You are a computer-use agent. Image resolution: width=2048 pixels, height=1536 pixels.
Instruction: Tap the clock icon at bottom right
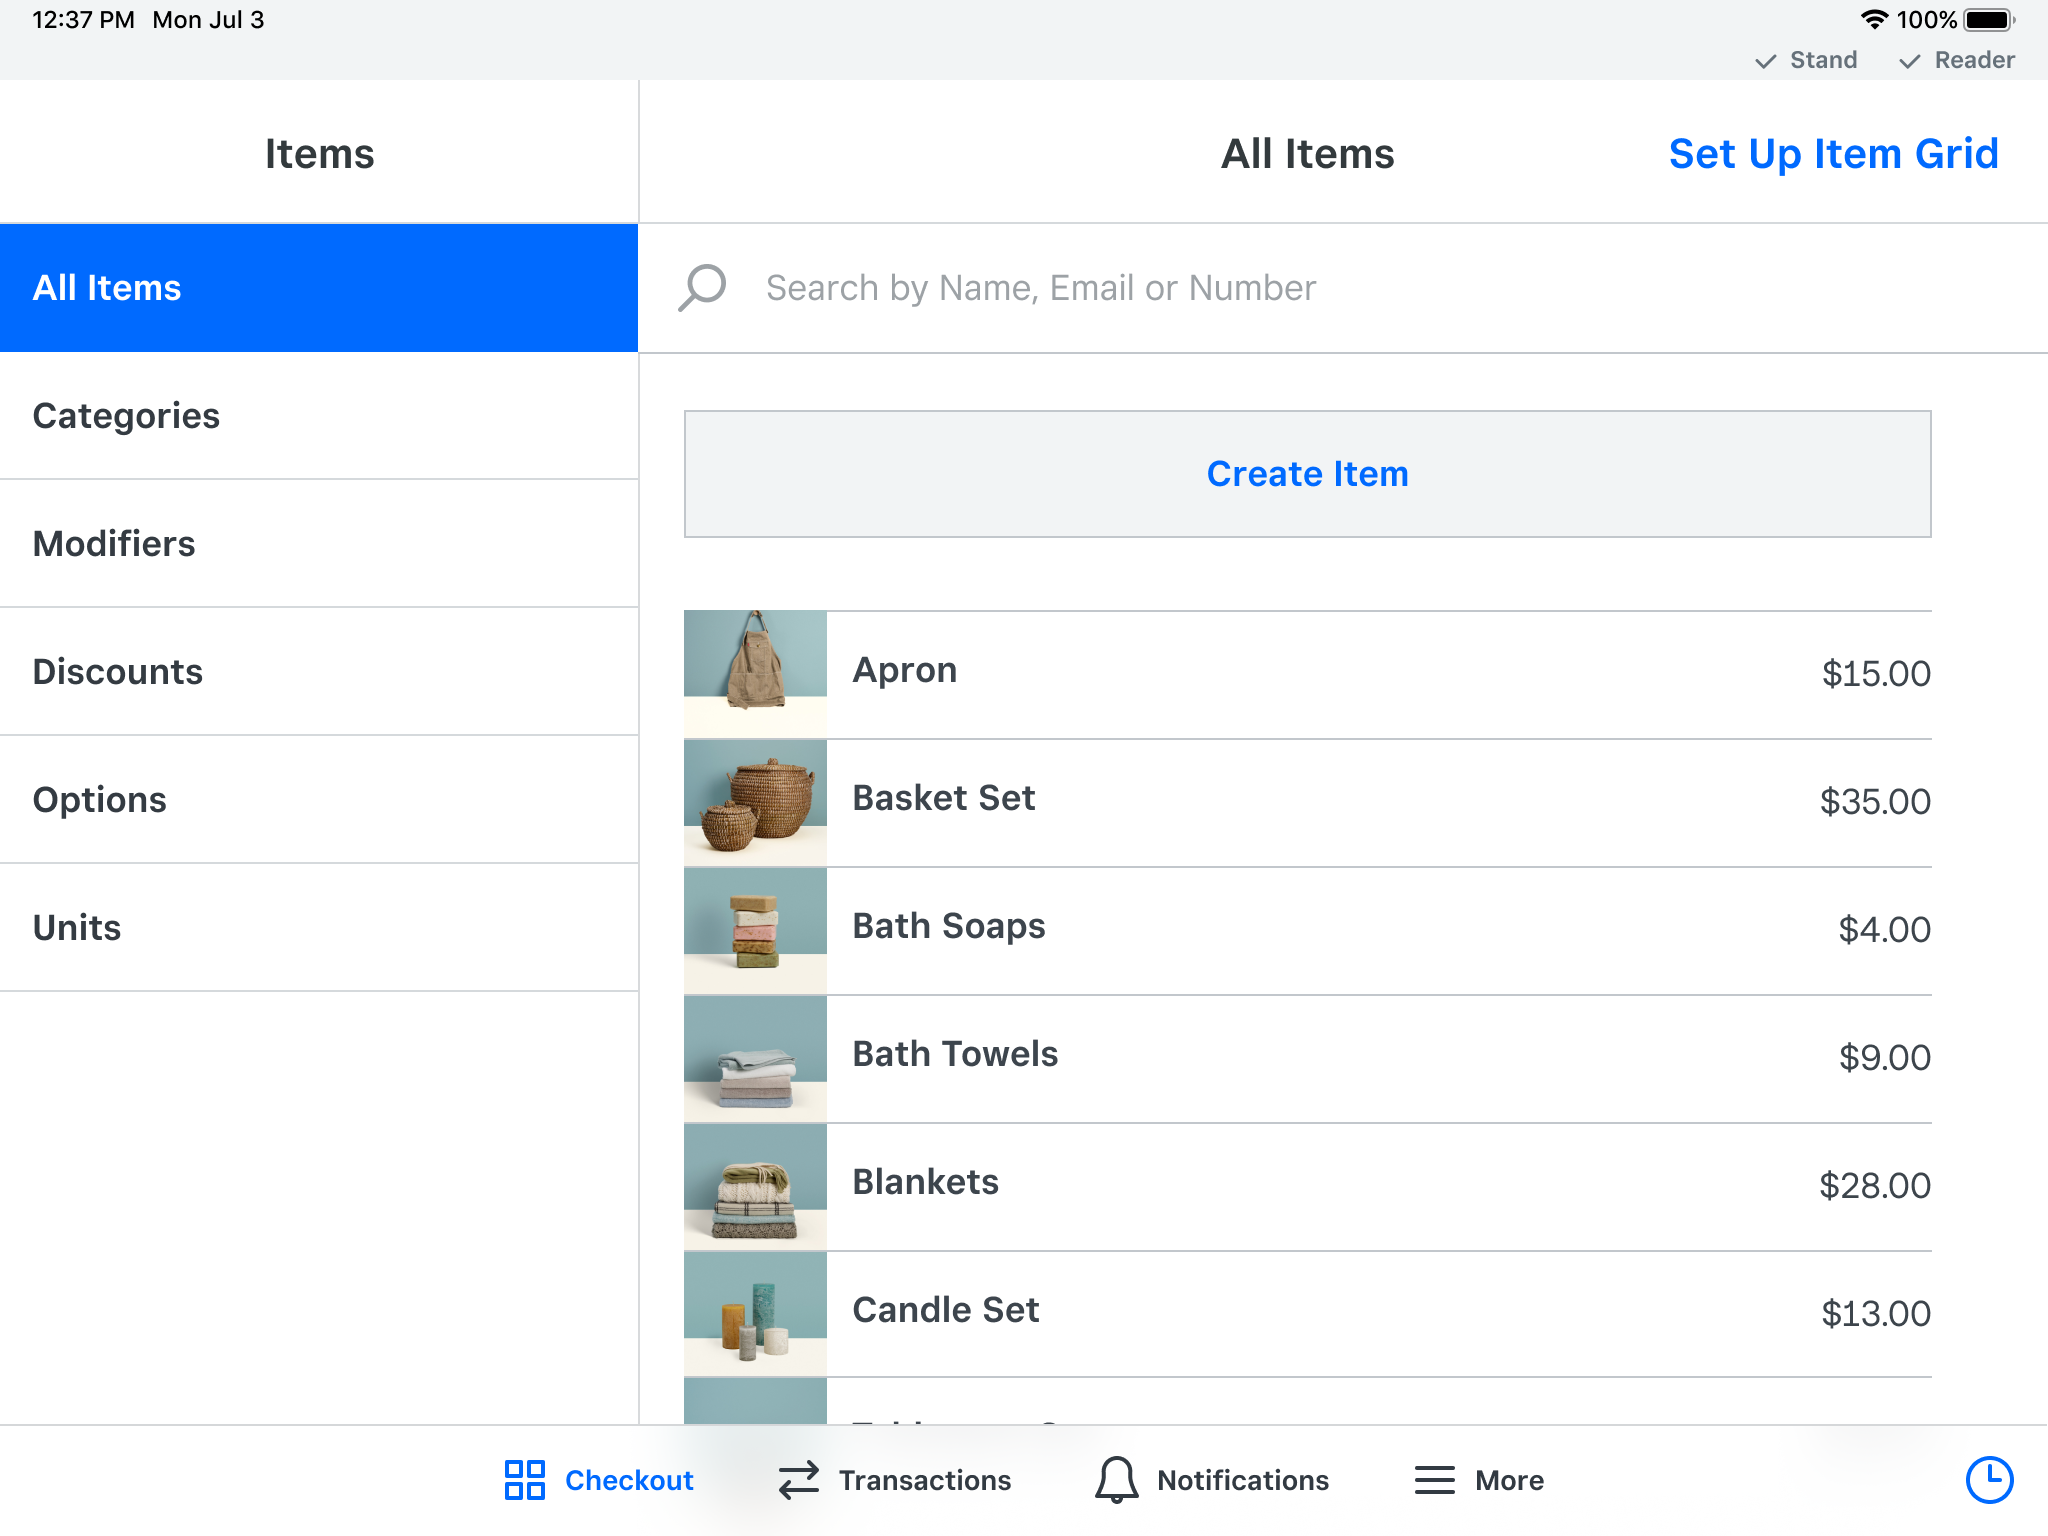click(x=1989, y=1480)
